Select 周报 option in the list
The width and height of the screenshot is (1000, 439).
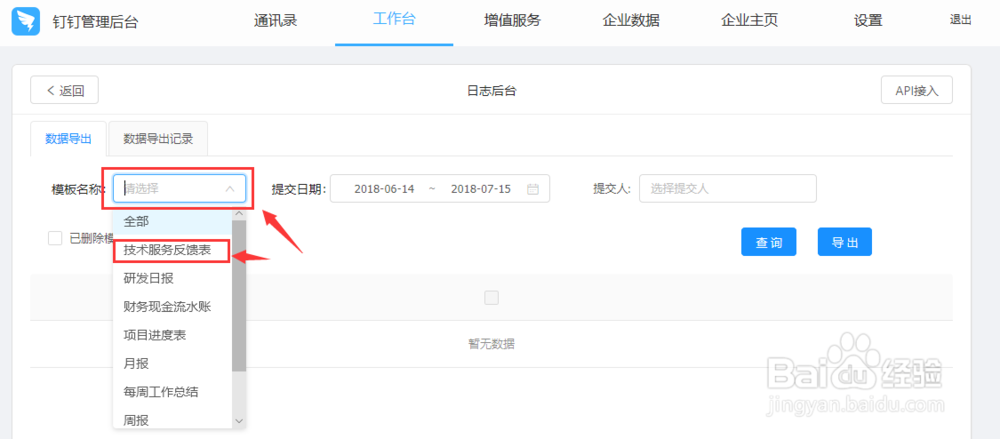172,420
